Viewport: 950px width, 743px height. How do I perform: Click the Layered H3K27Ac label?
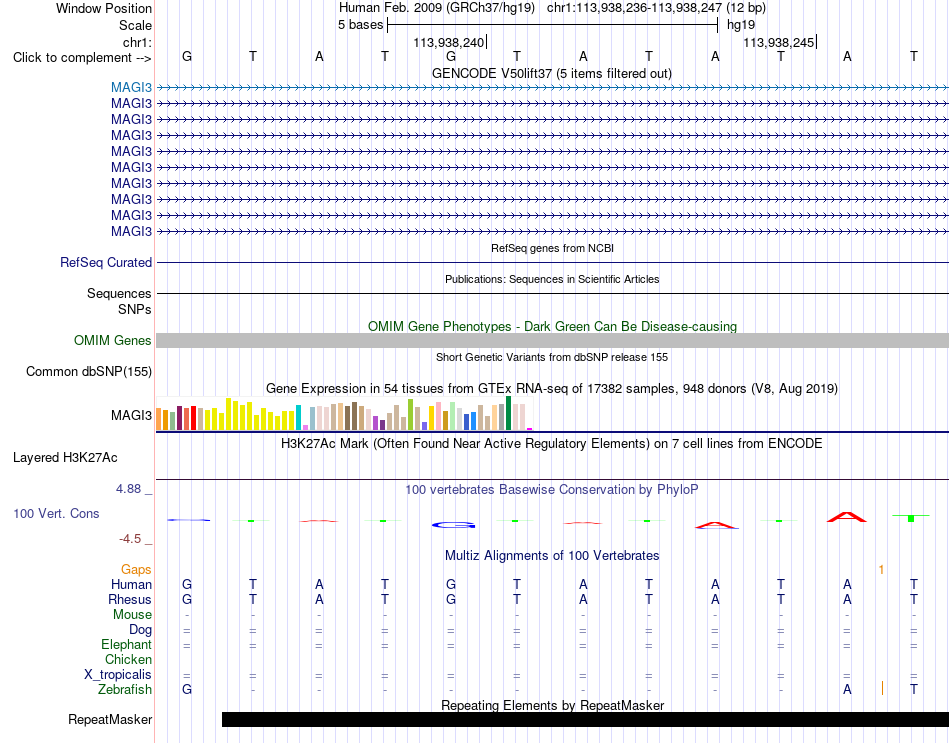click(65, 458)
